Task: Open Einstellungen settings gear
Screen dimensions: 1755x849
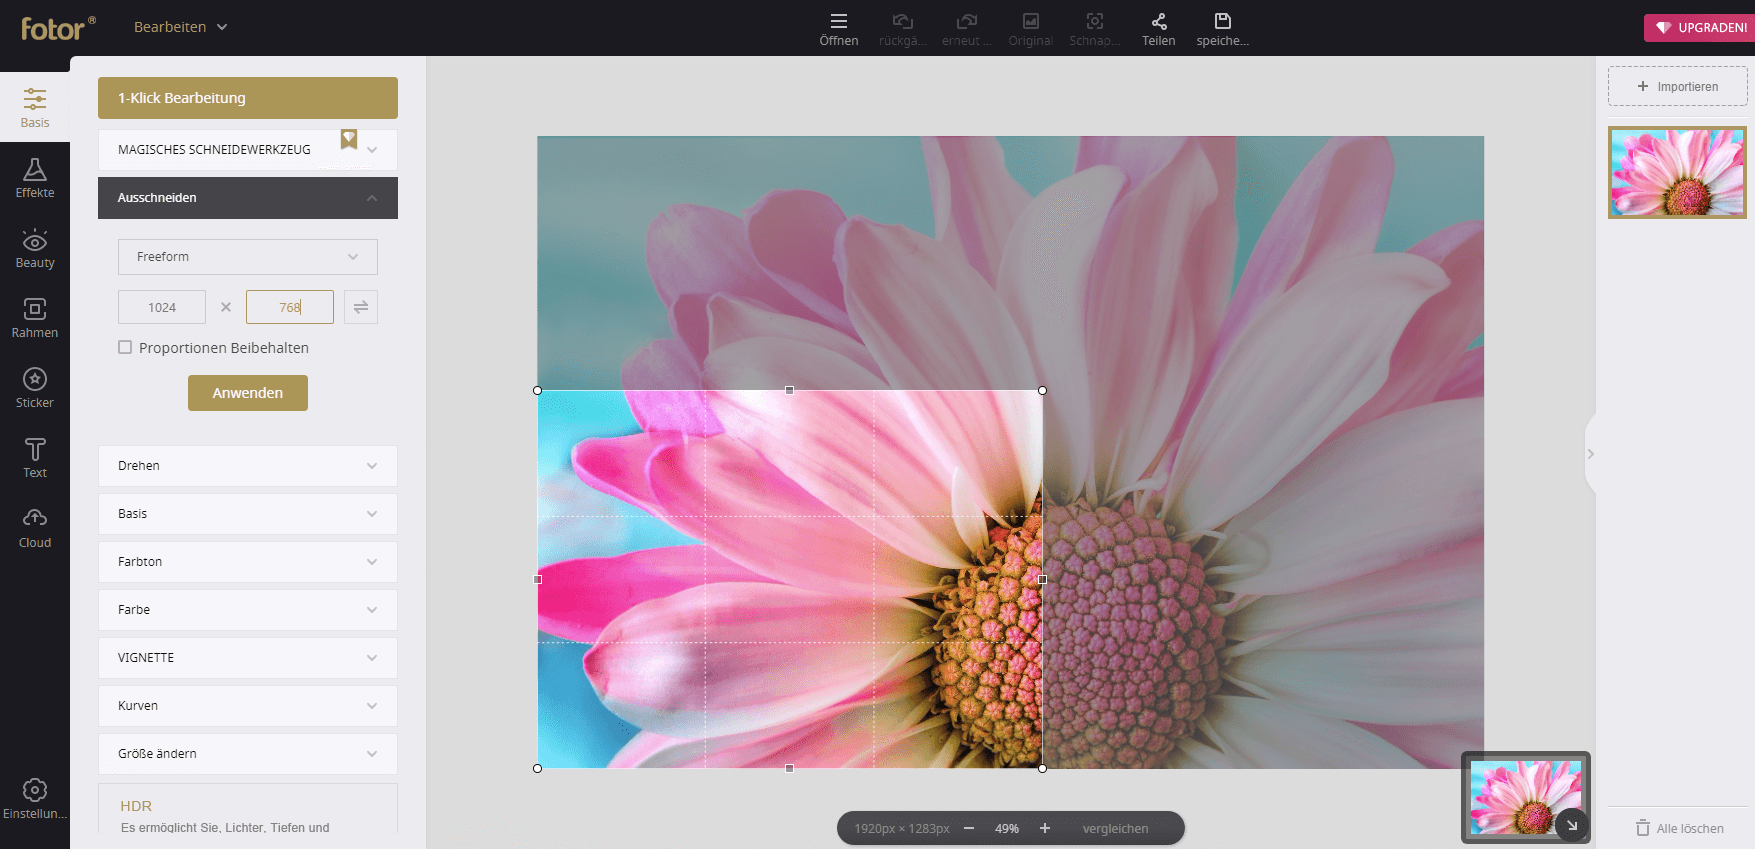Action: point(35,799)
